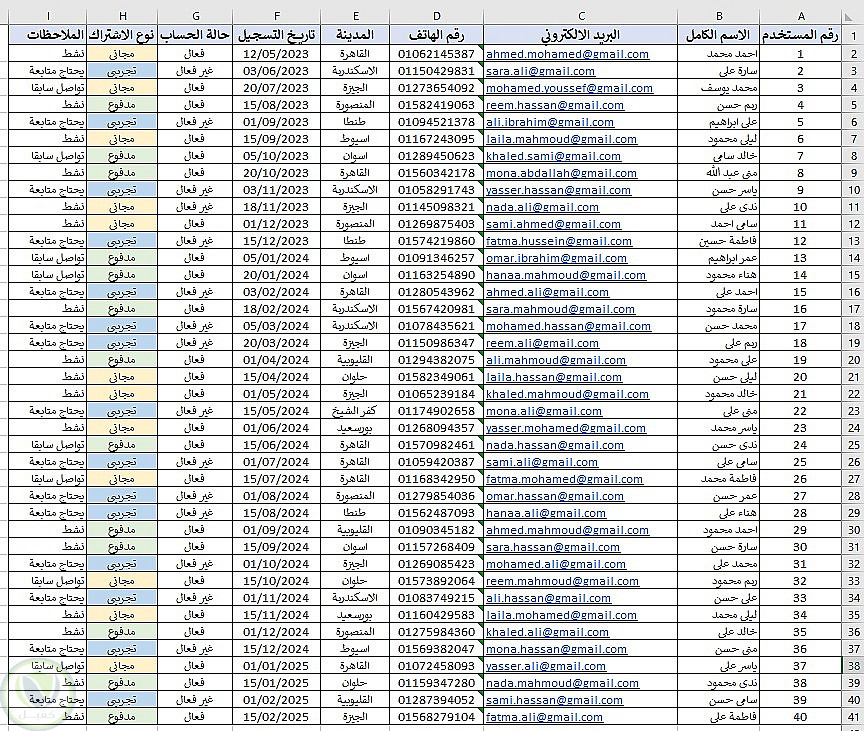Open link fatma.ali@gmail.com
Viewport: 864px width, 731px height.
pos(544,717)
